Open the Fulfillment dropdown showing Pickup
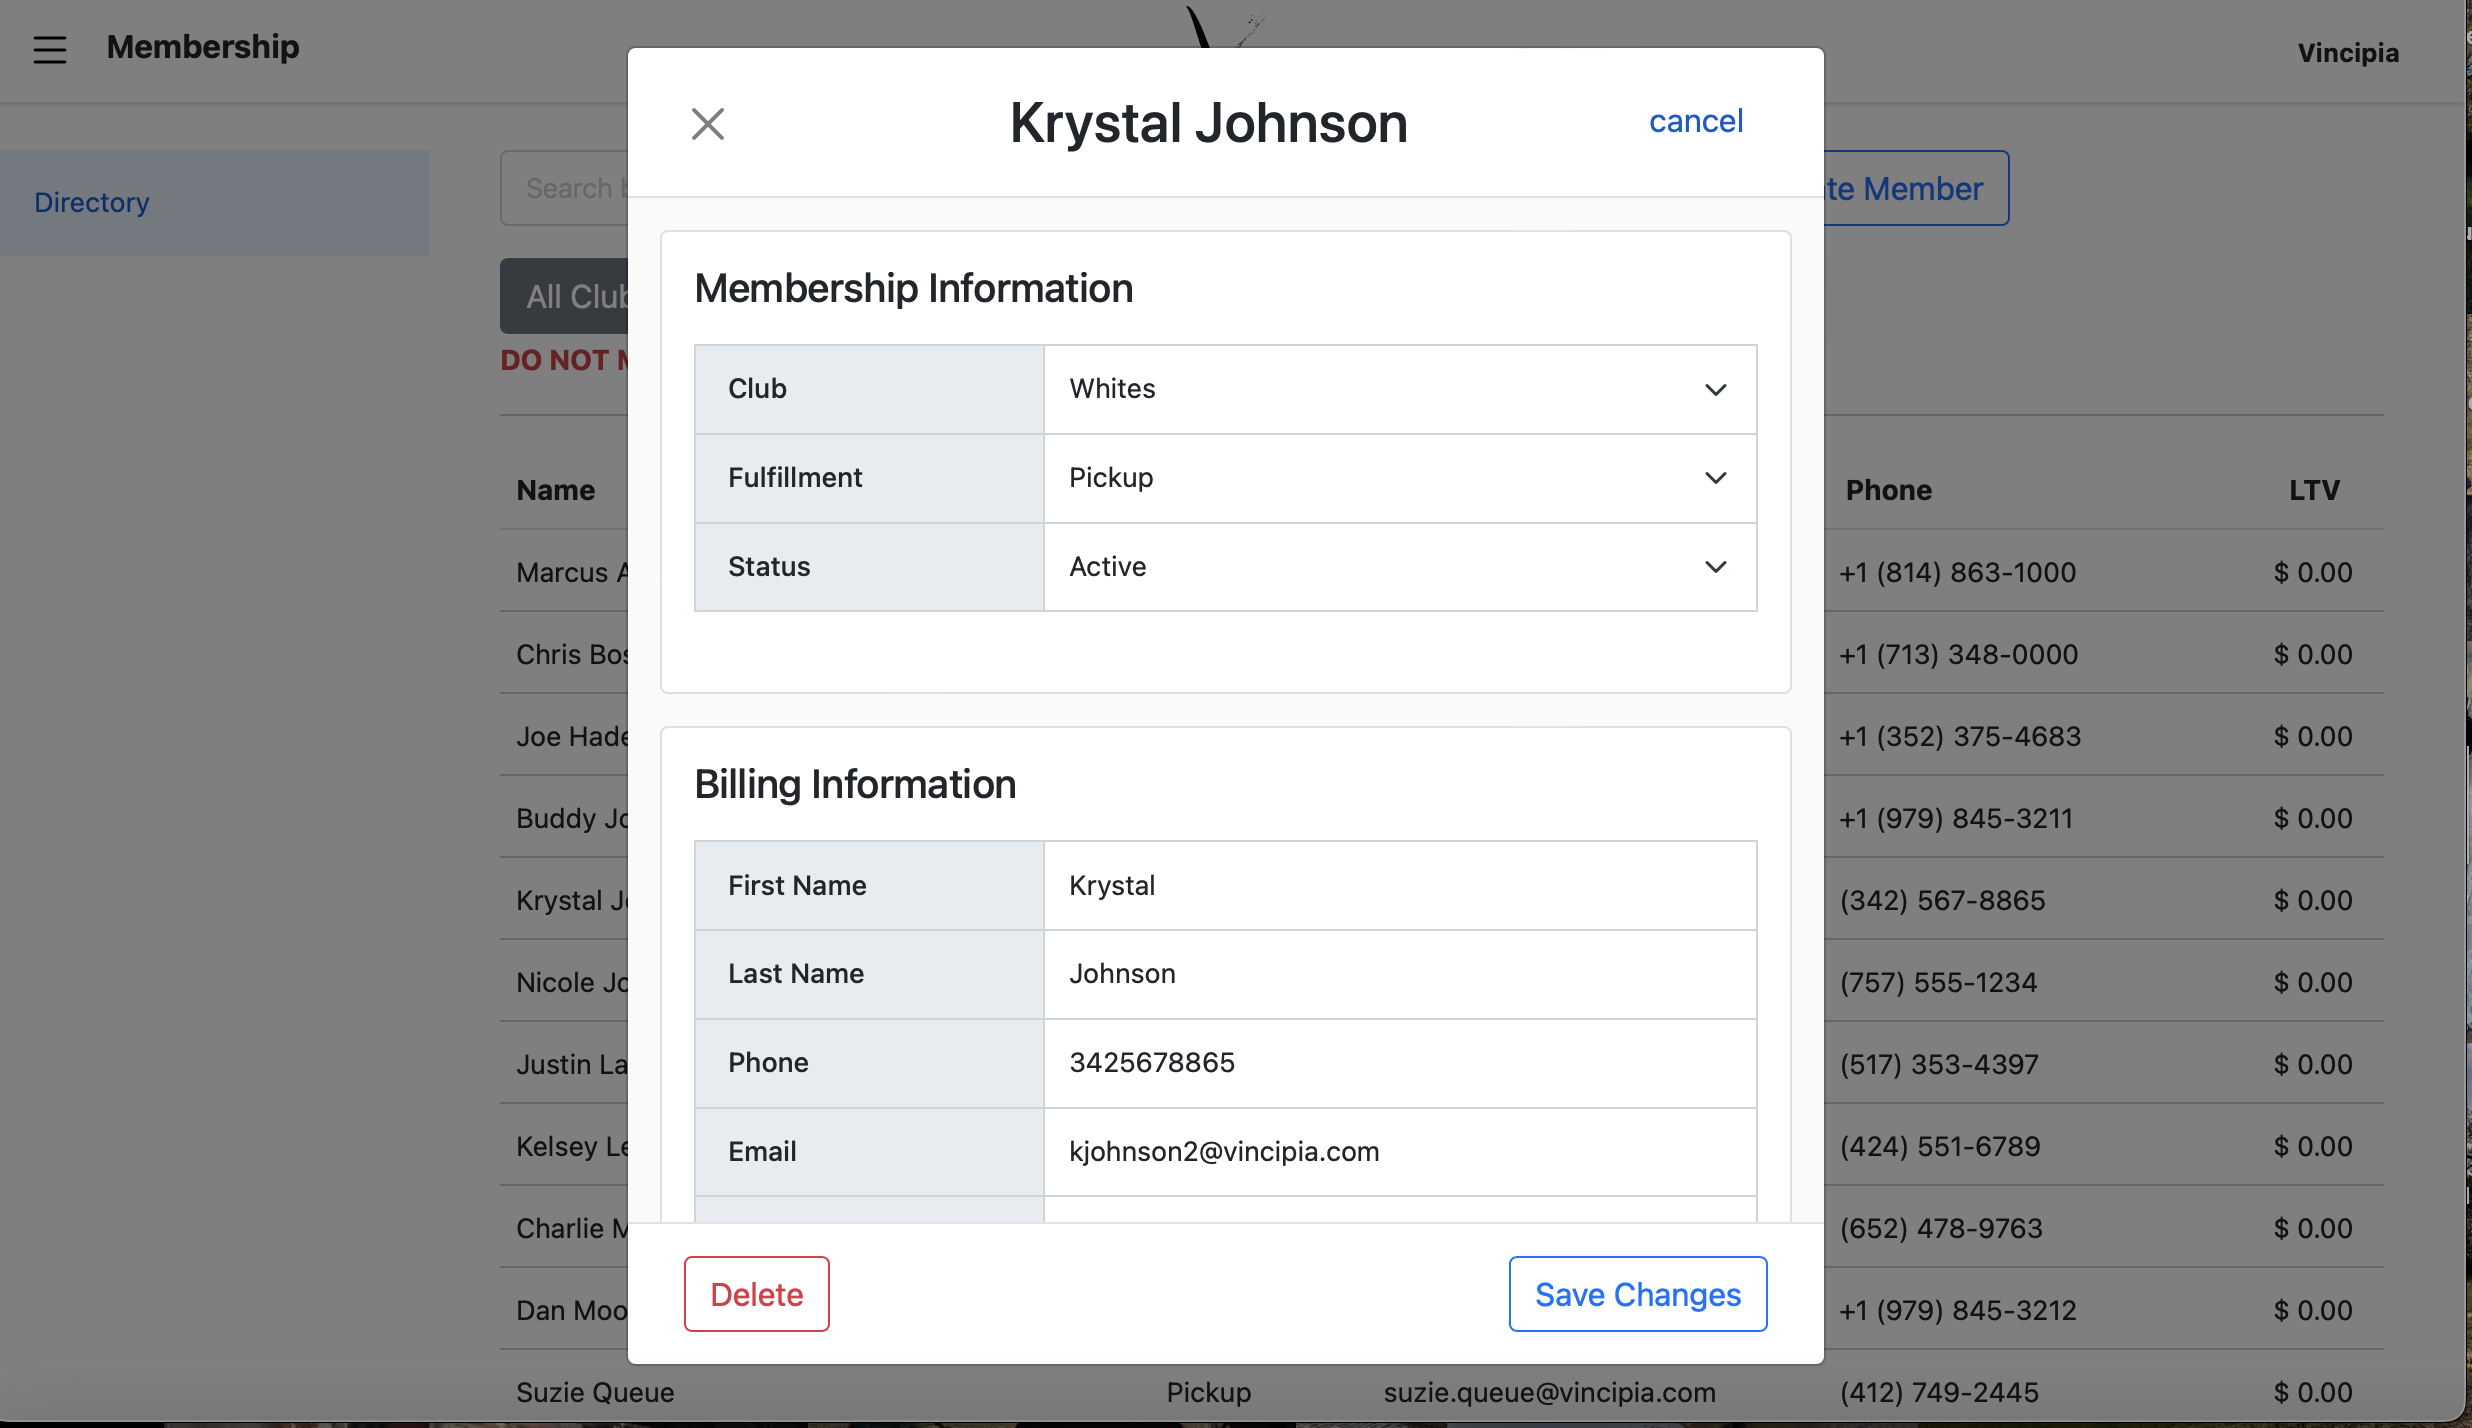 pyautogui.click(x=1400, y=478)
